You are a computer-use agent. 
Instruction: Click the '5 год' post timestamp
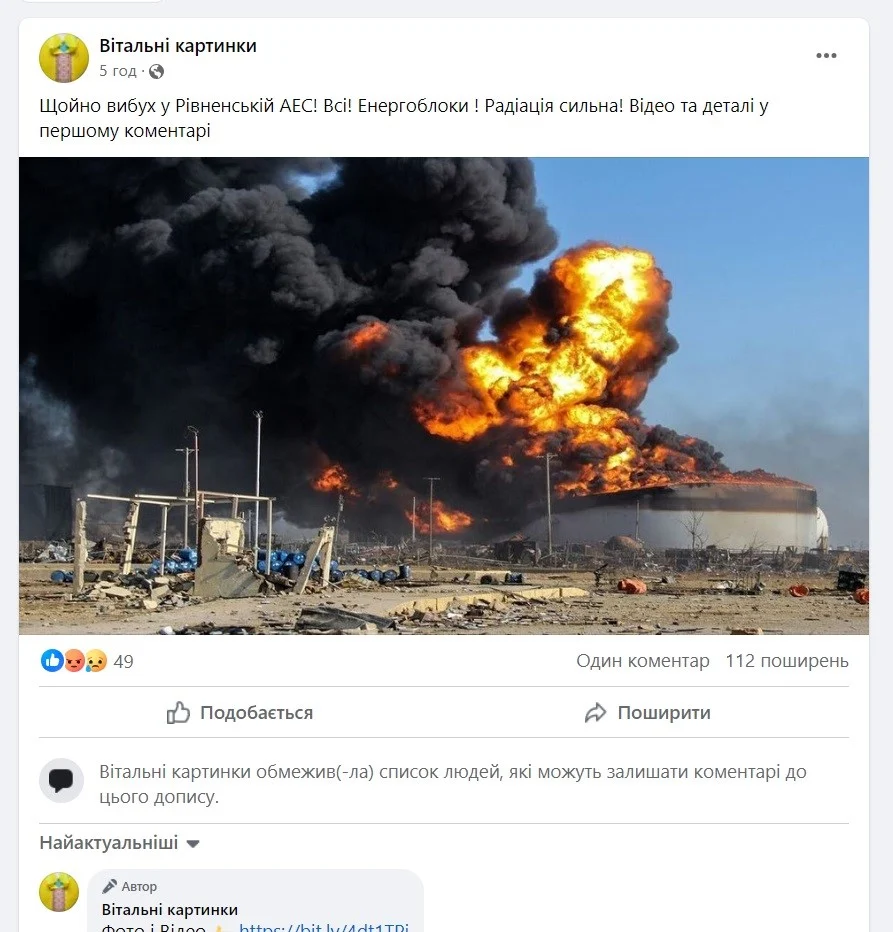tap(117, 71)
